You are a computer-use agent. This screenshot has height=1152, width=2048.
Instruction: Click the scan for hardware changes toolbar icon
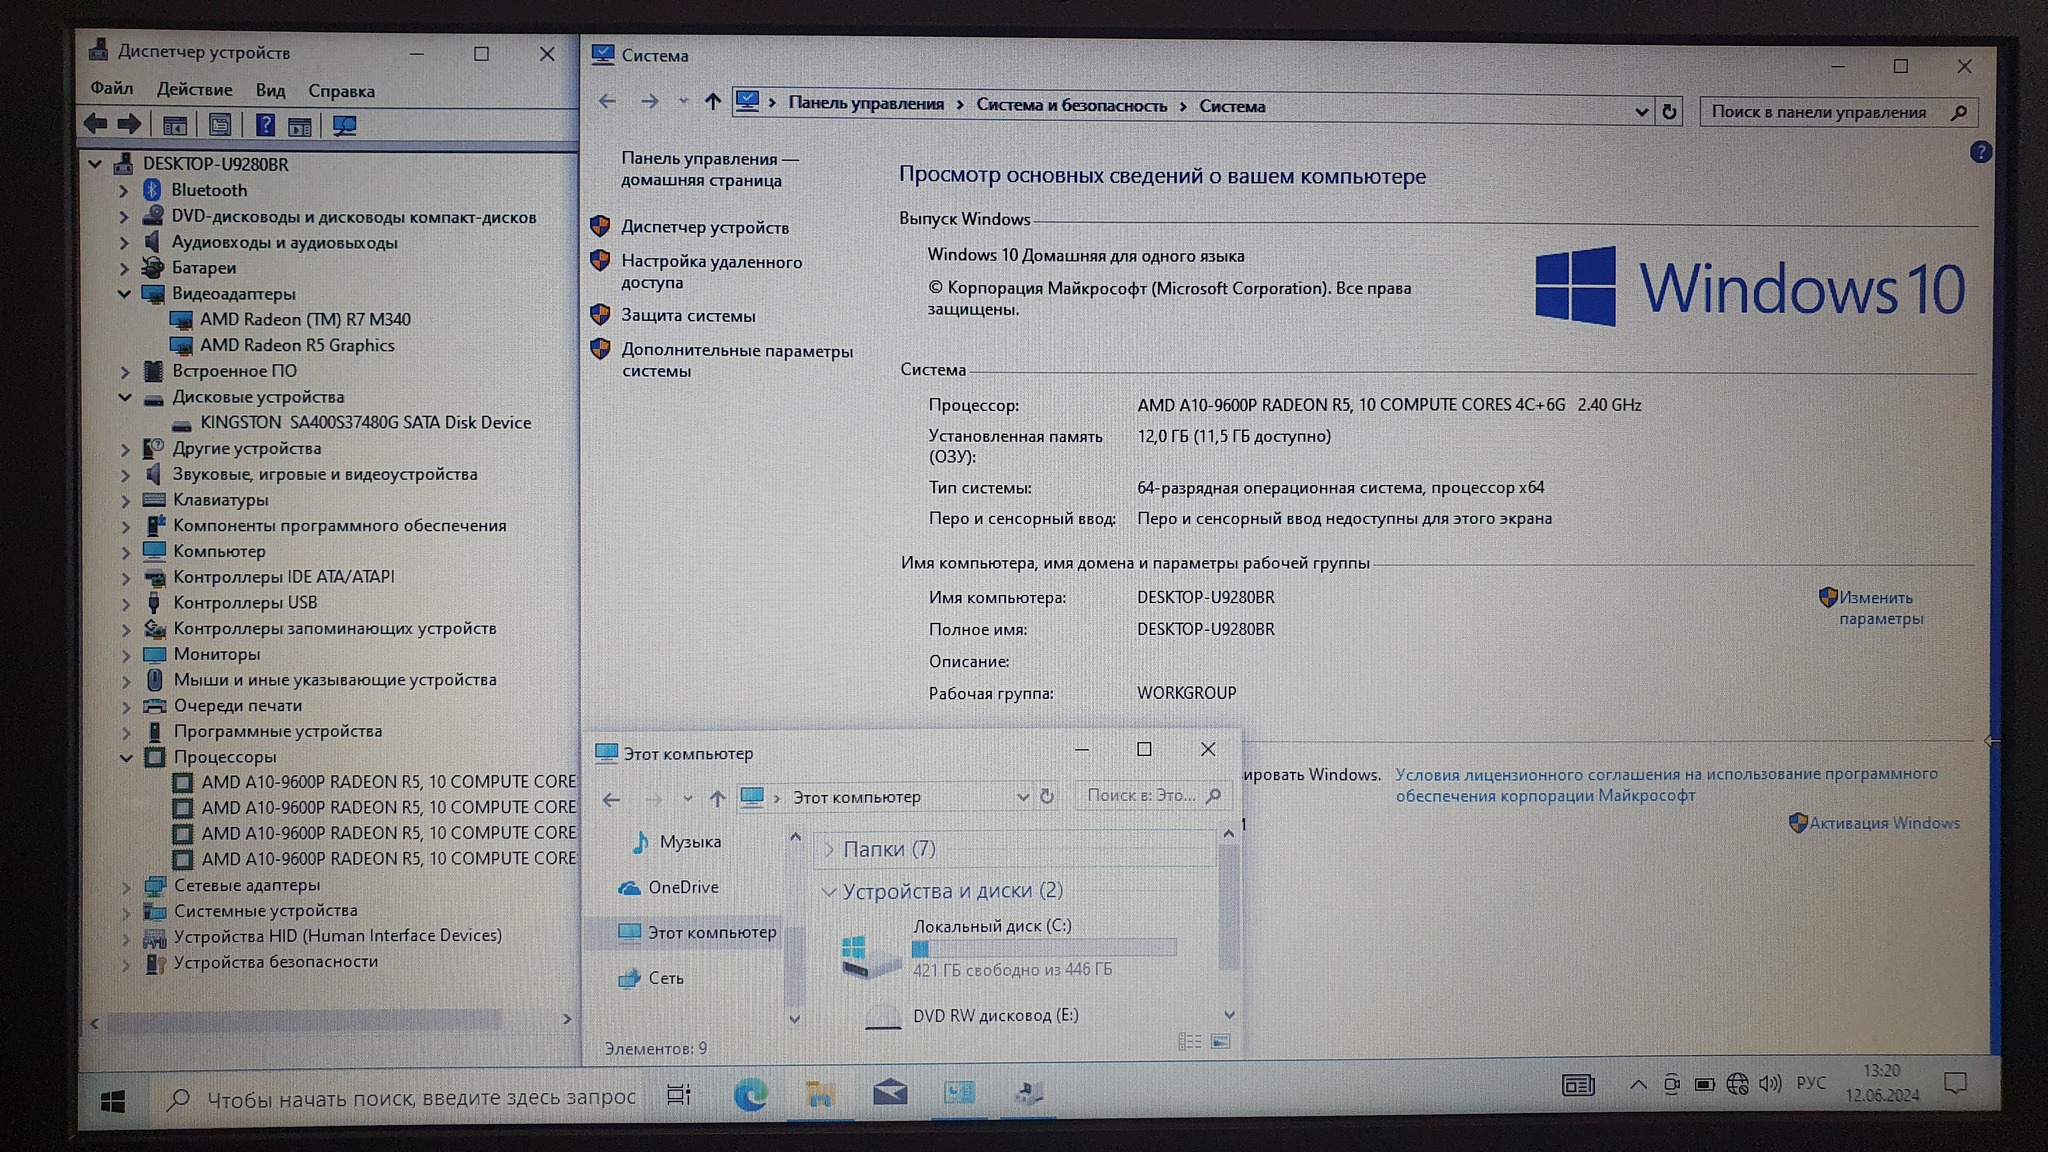pos(344,126)
